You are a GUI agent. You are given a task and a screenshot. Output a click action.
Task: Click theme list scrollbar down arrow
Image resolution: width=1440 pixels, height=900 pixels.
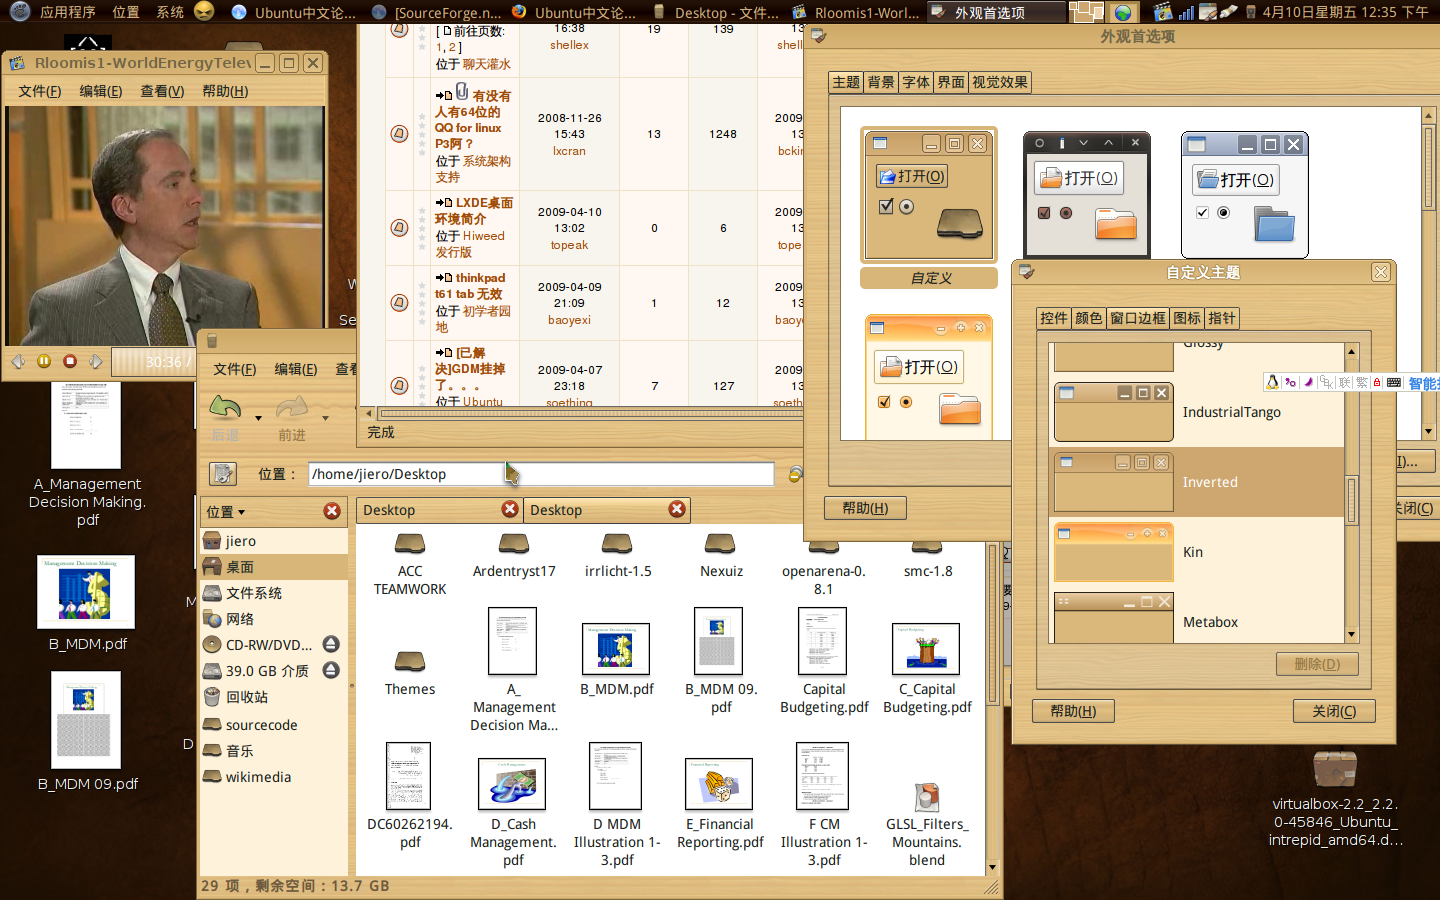(x=1352, y=635)
